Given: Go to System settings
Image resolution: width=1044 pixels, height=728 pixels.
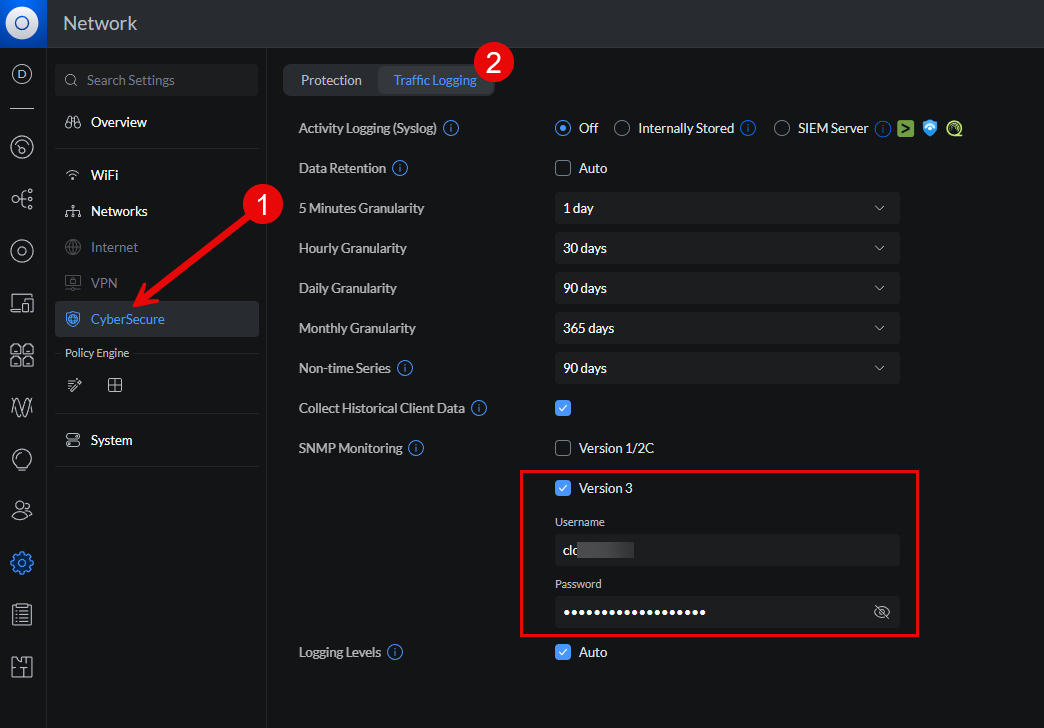Looking at the screenshot, I should (x=111, y=440).
